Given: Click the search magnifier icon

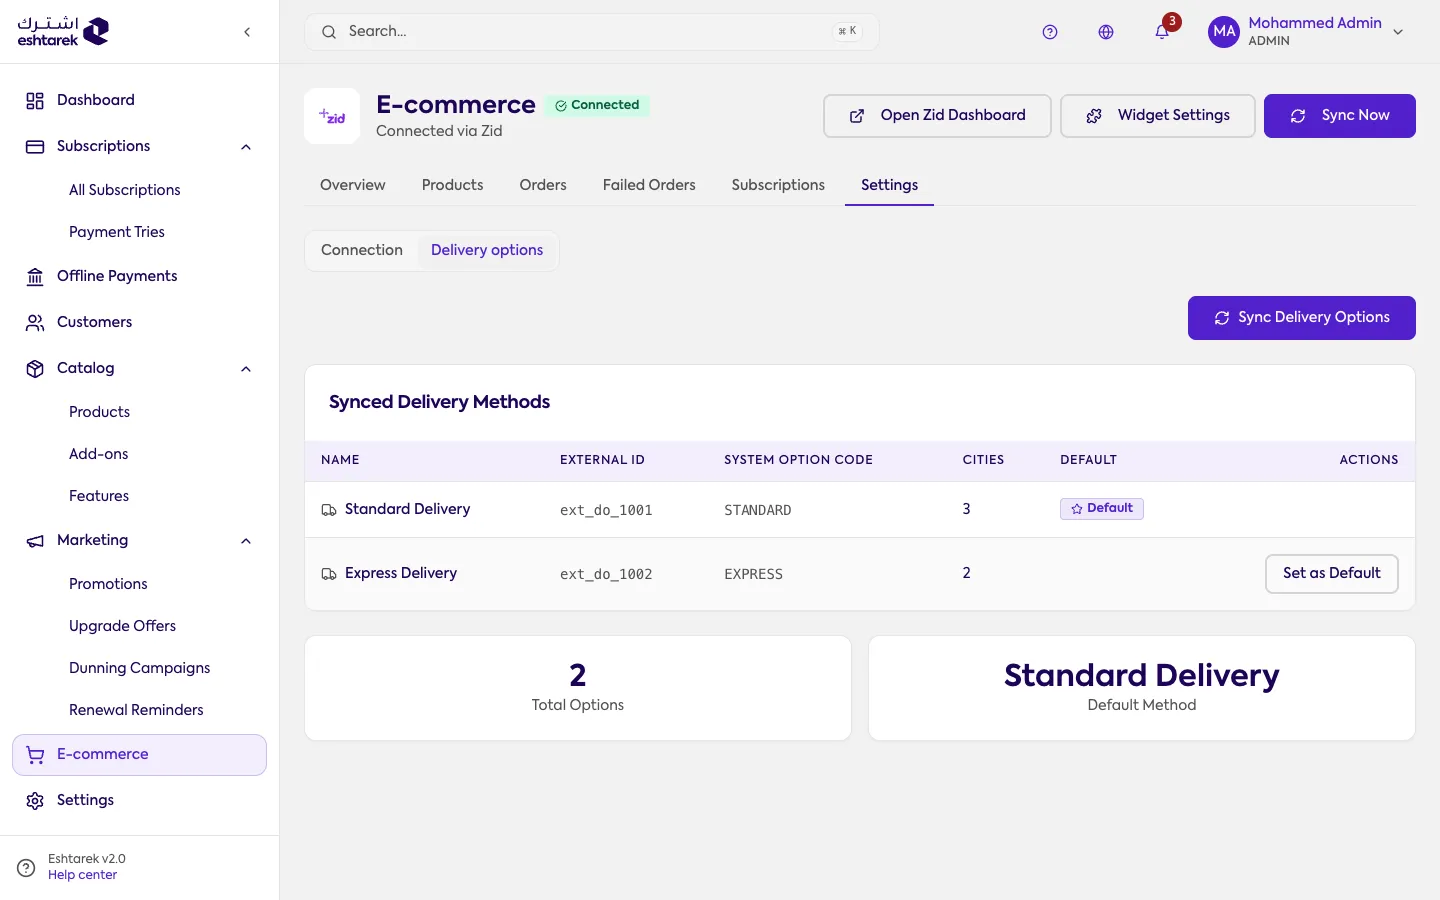Looking at the screenshot, I should 328,32.
